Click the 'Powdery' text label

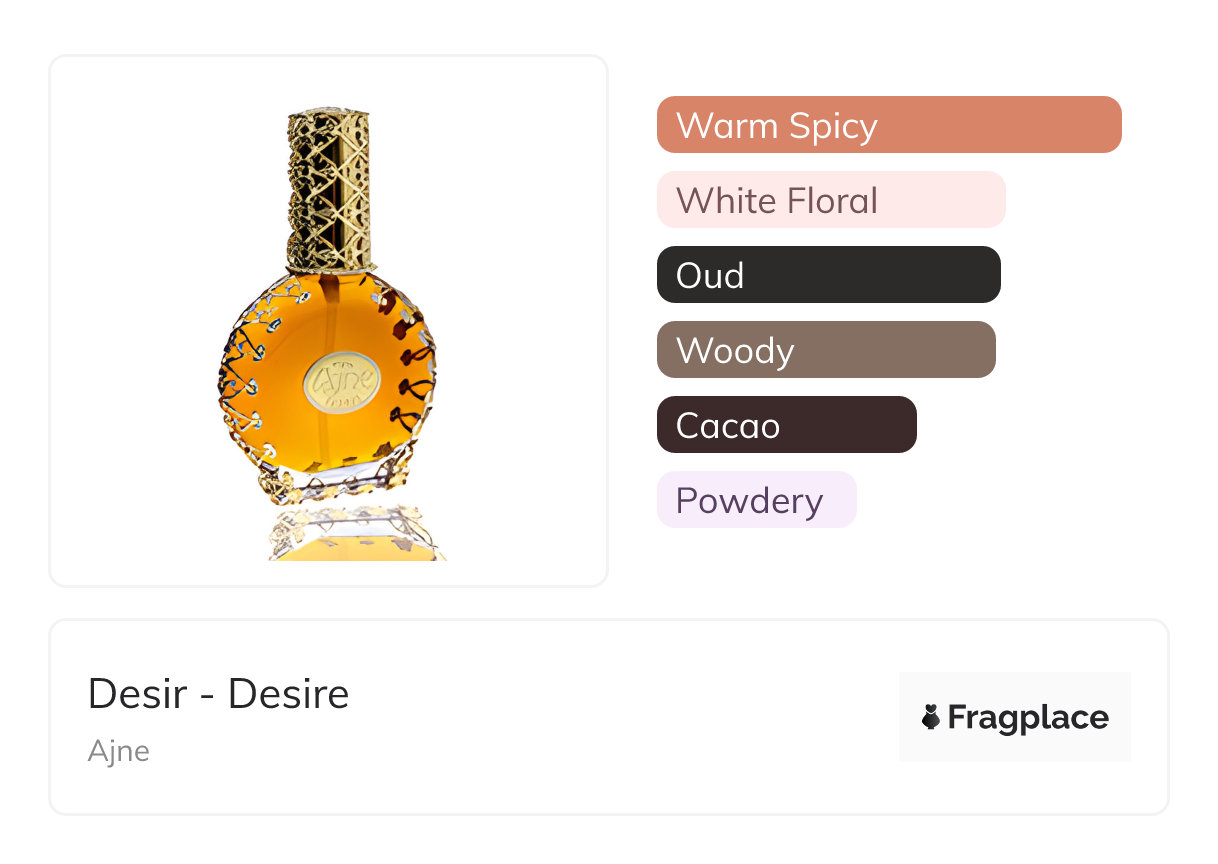point(749,500)
